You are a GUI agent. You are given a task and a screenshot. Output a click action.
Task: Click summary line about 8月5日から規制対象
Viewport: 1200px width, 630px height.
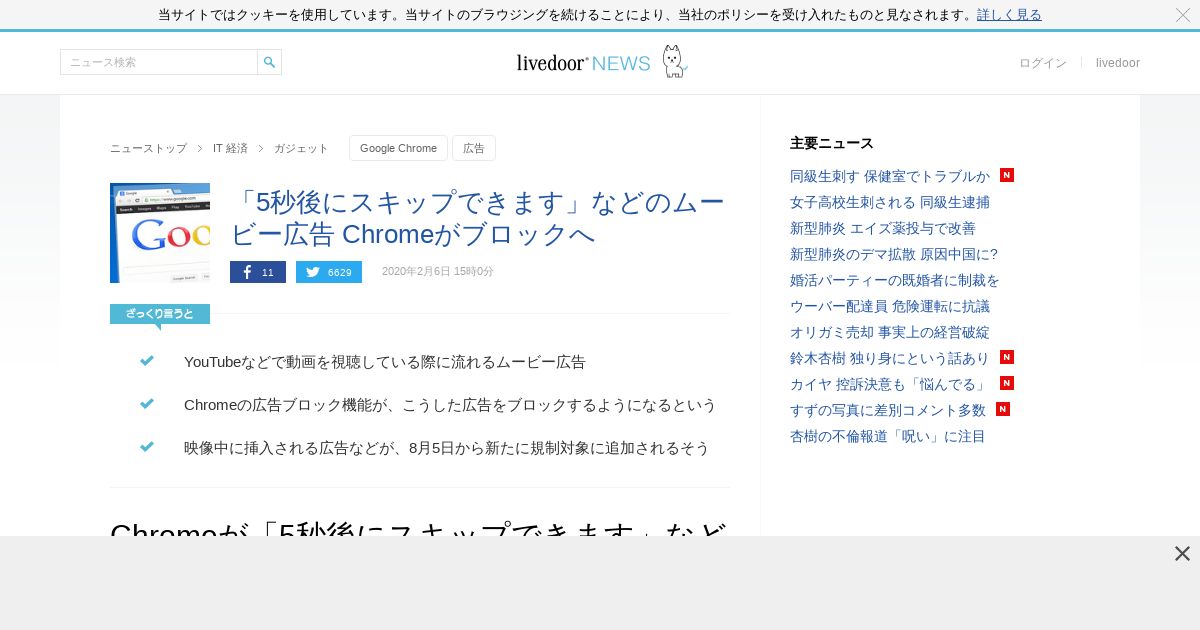[x=447, y=448]
